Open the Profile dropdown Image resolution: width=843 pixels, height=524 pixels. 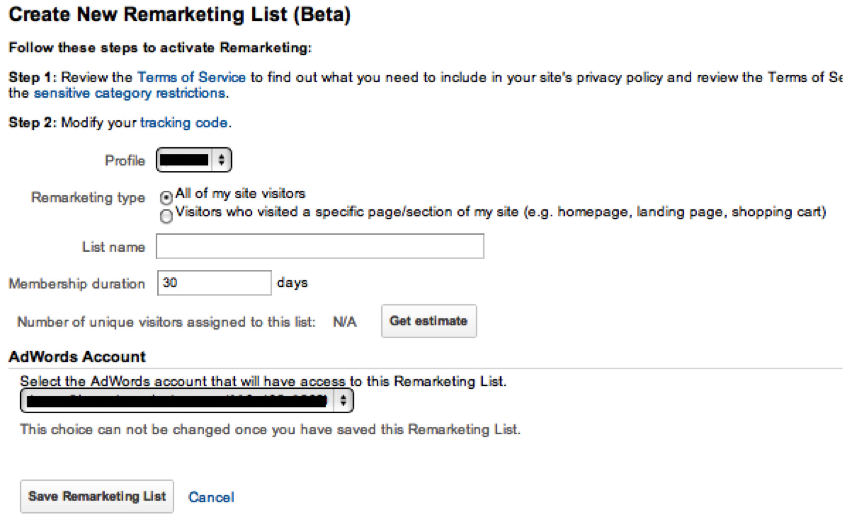pos(194,160)
